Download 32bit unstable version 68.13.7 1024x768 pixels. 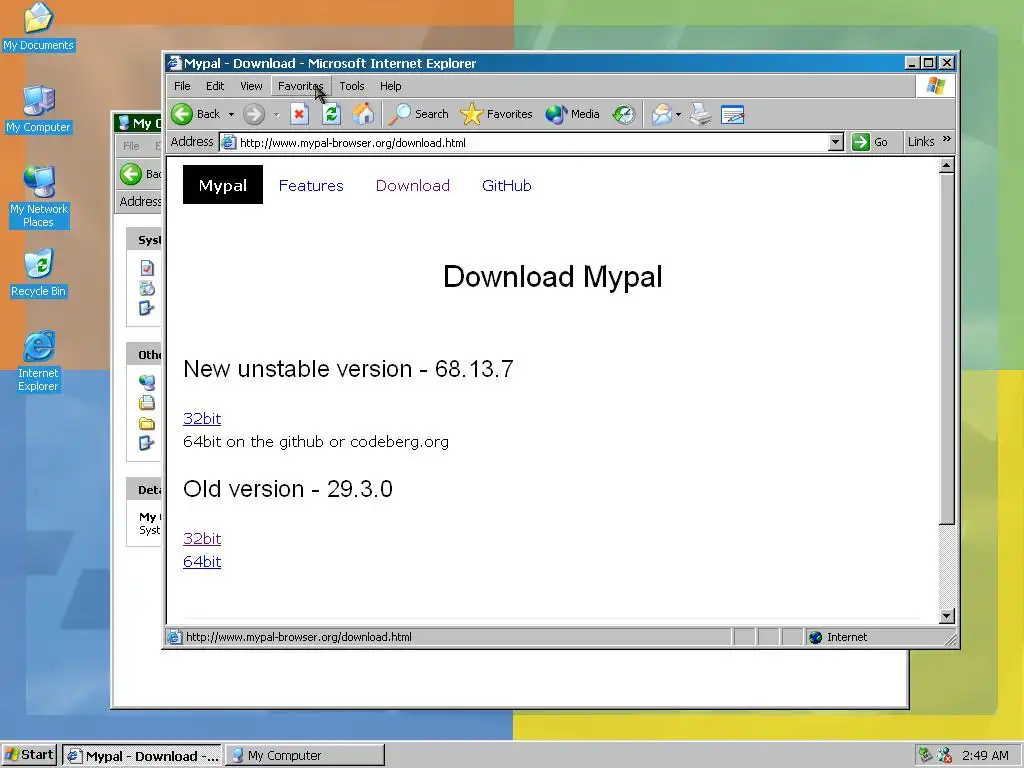coord(202,418)
